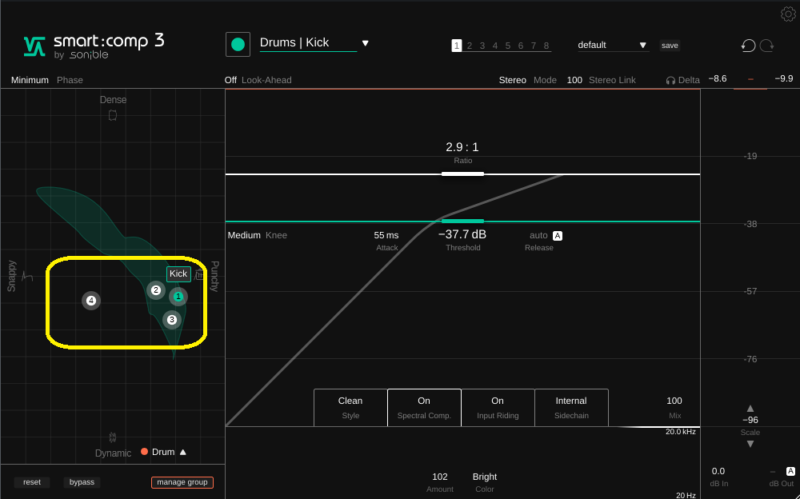Select instance node 2 in the group view
The width and height of the screenshot is (800, 499).
[156, 291]
